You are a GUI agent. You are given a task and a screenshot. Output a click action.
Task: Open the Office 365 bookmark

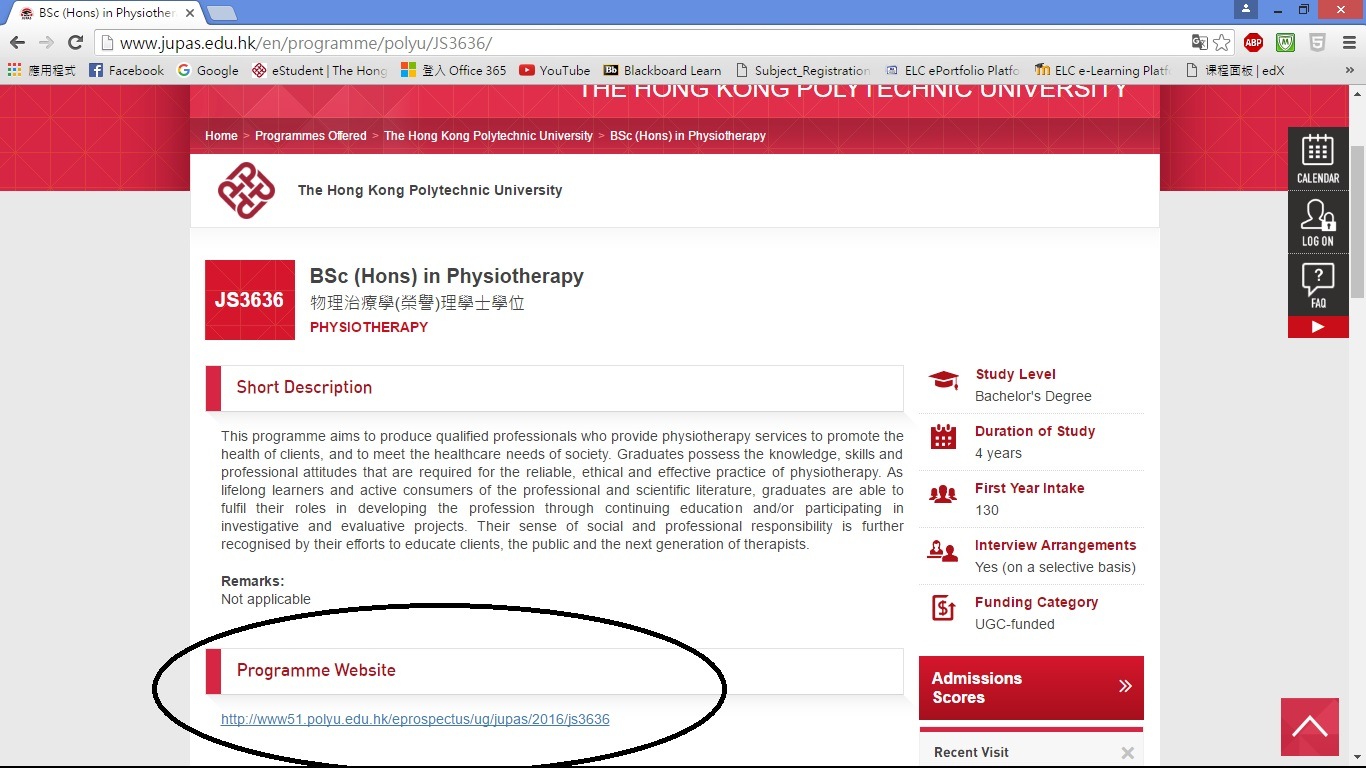(454, 70)
